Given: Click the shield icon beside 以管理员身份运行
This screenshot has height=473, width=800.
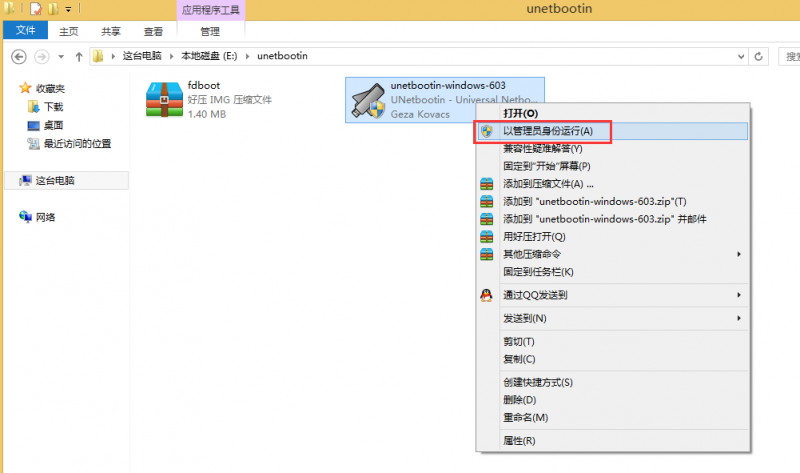Looking at the screenshot, I should (x=487, y=131).
